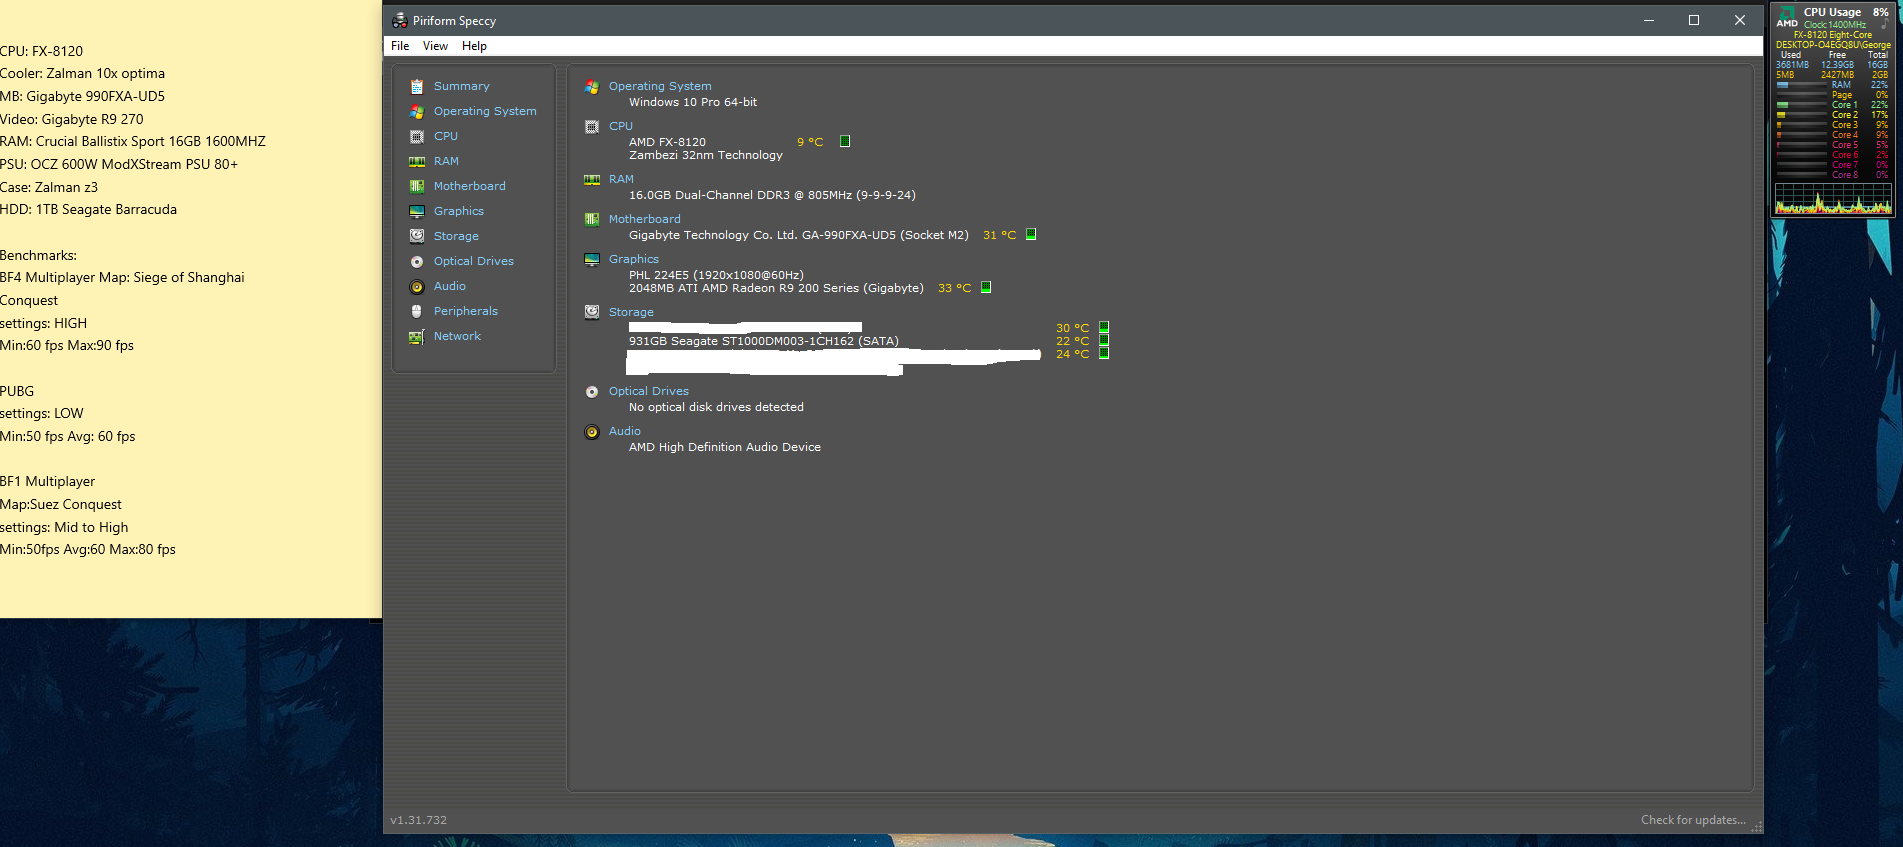Open the CPU sidebar entry

point(446,136)
